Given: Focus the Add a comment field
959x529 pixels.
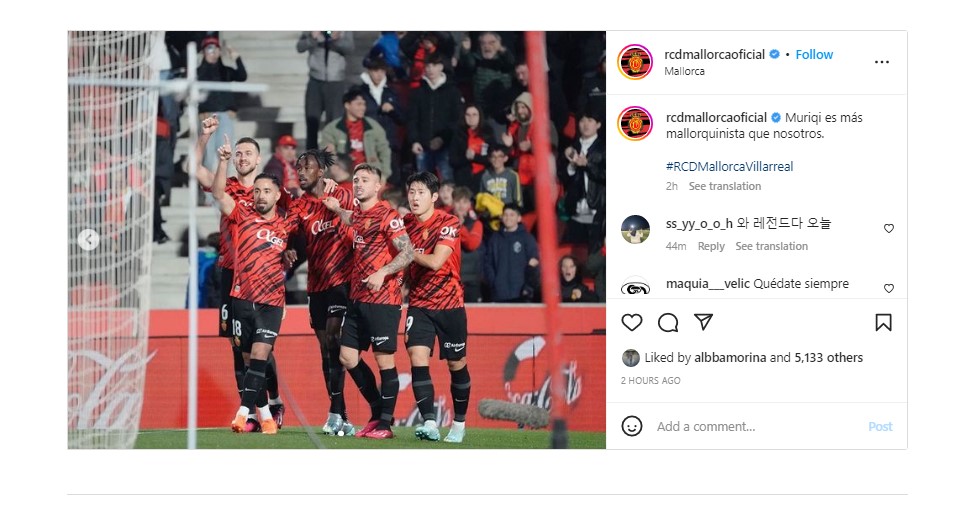Looking at the screenshot, I should pyautogui.click(x=758, y=426).
